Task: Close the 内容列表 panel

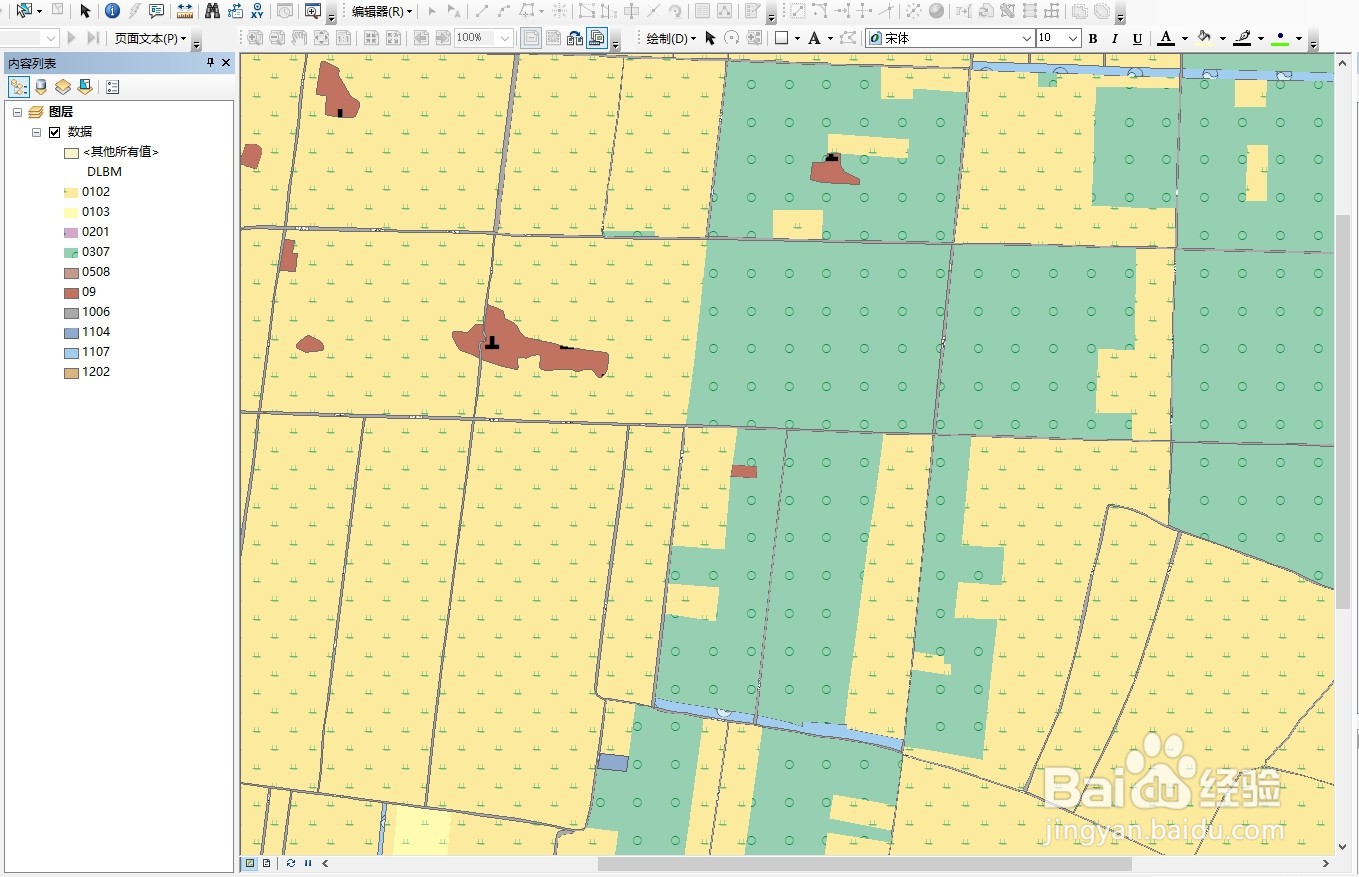Action: (226, 62)
